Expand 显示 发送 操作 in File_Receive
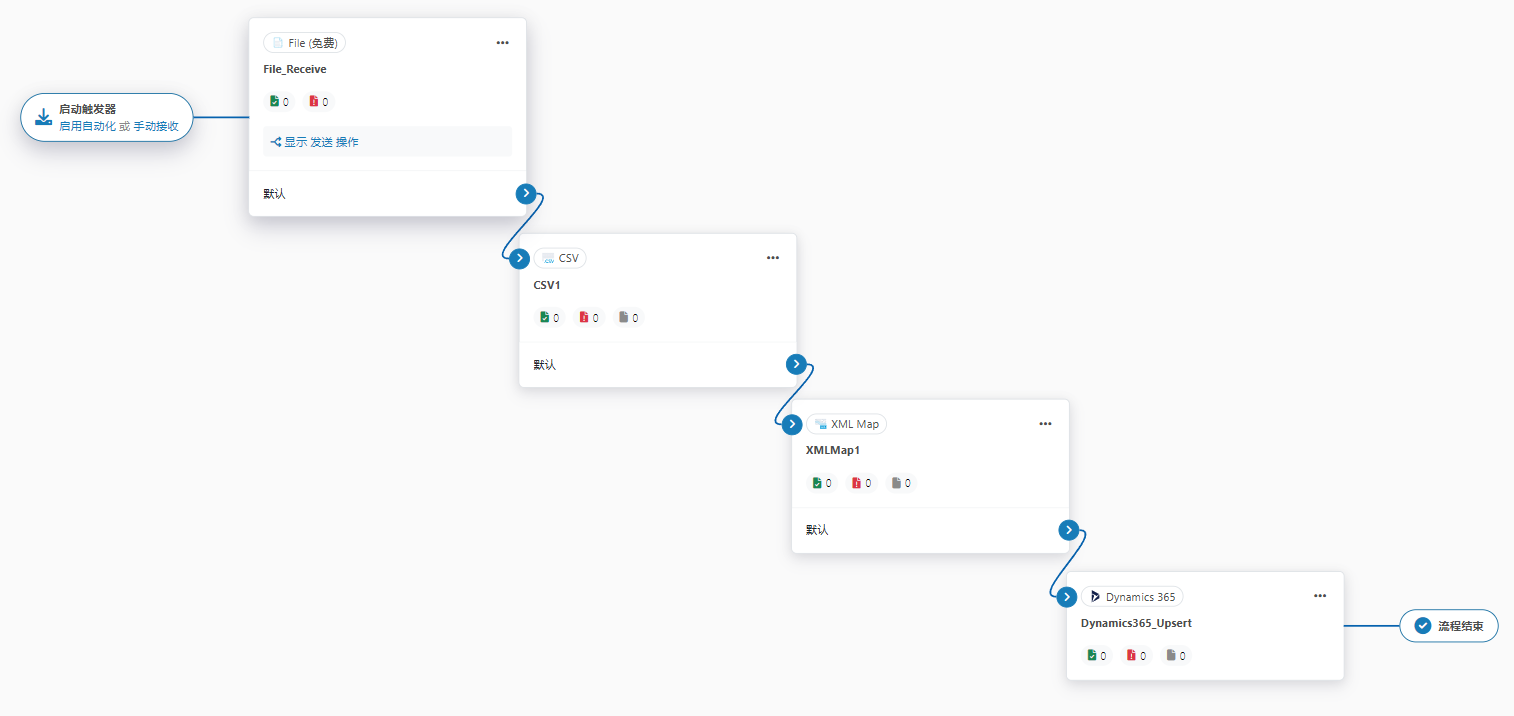 pos(315,142)
